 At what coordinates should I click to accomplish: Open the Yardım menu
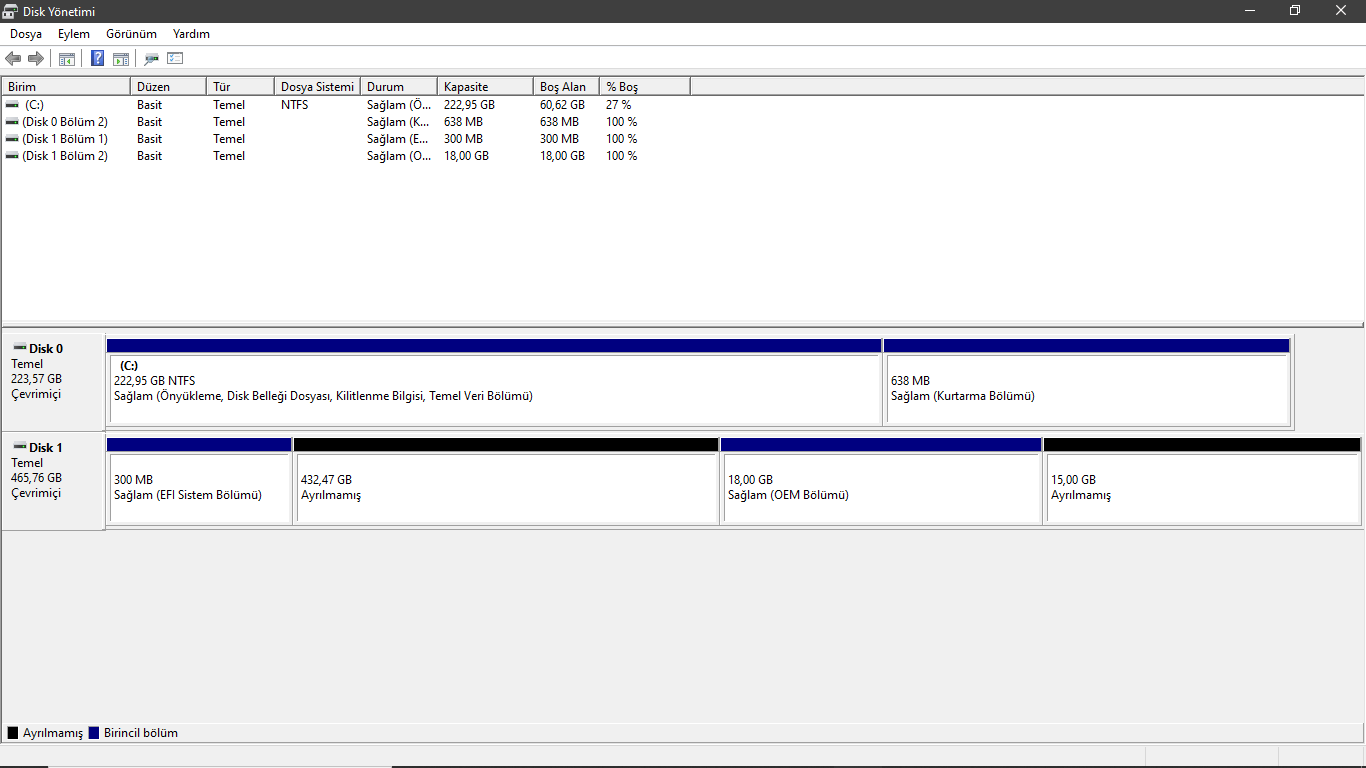[x=191, y=34]
